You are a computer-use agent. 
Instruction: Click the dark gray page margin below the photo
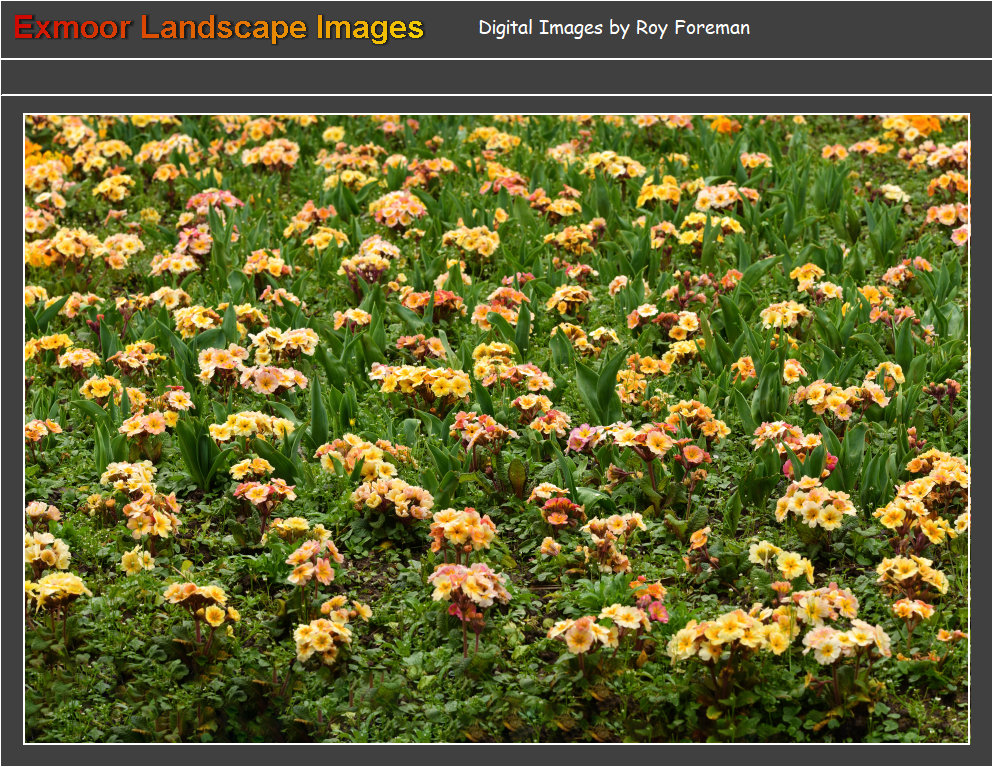point(496,756)
